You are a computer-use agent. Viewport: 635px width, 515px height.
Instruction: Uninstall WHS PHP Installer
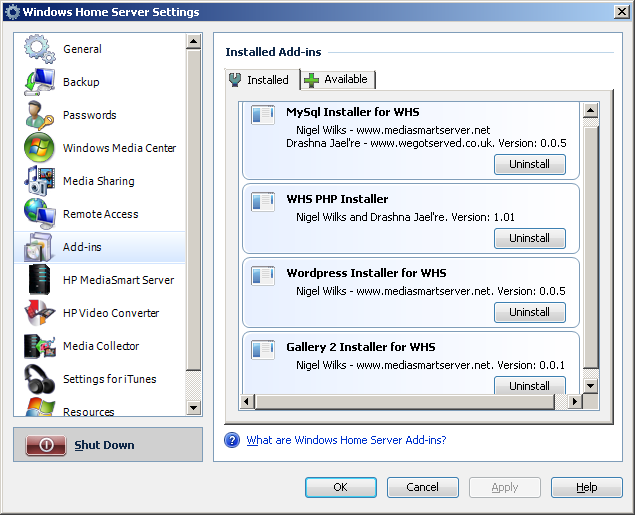point(530,238)
